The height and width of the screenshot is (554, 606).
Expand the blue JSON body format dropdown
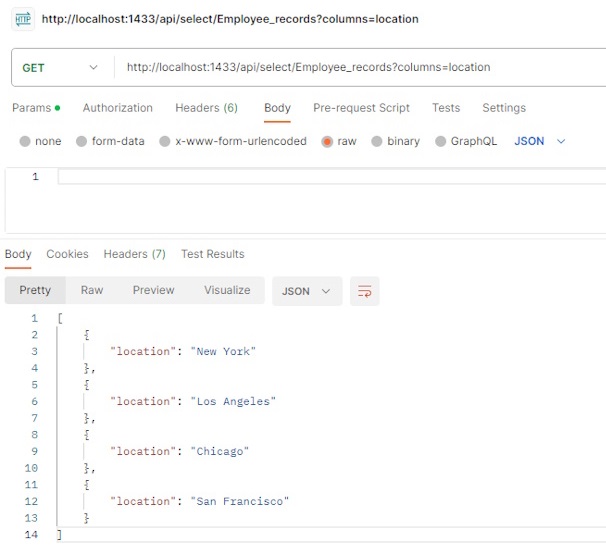coord(540,141)
